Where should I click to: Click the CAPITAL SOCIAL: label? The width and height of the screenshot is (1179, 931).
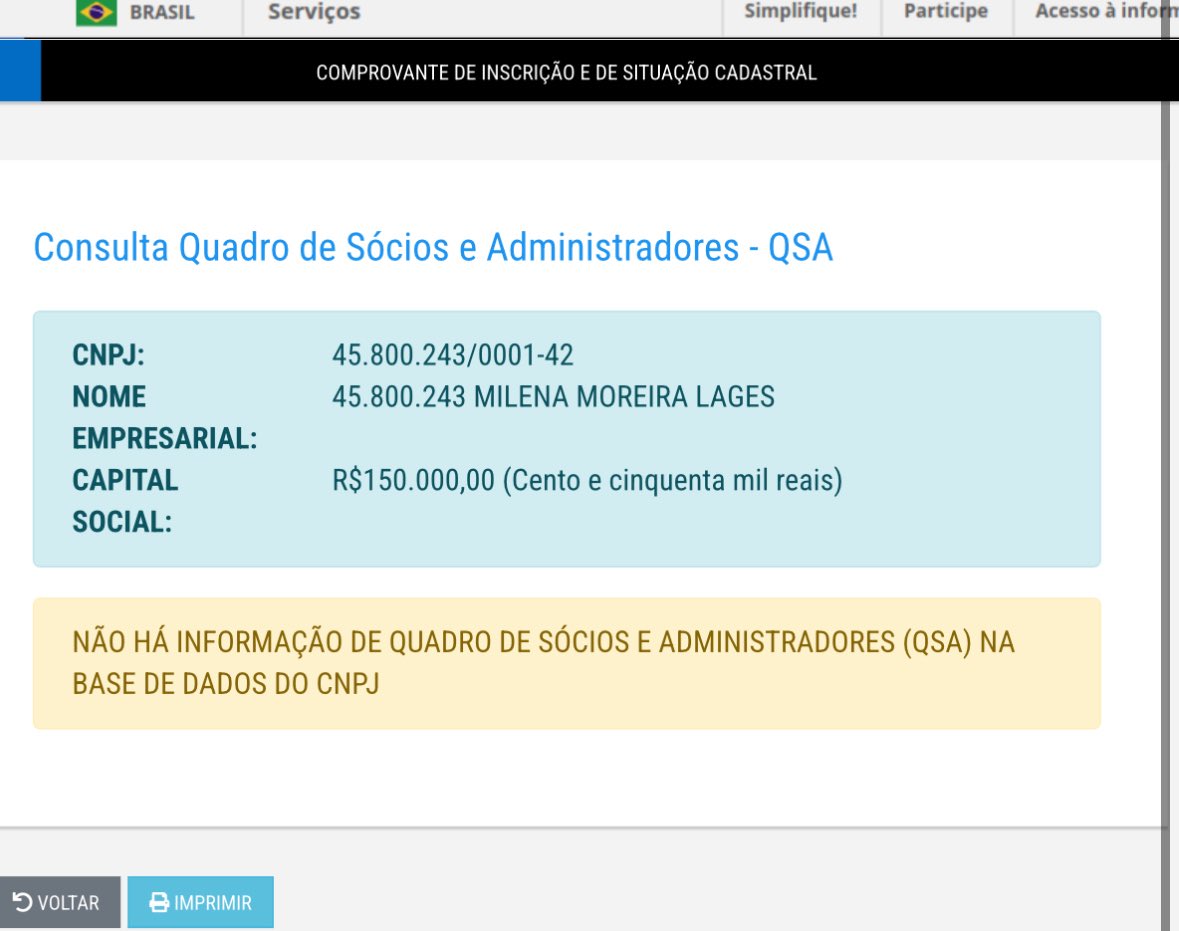(125, 501)
